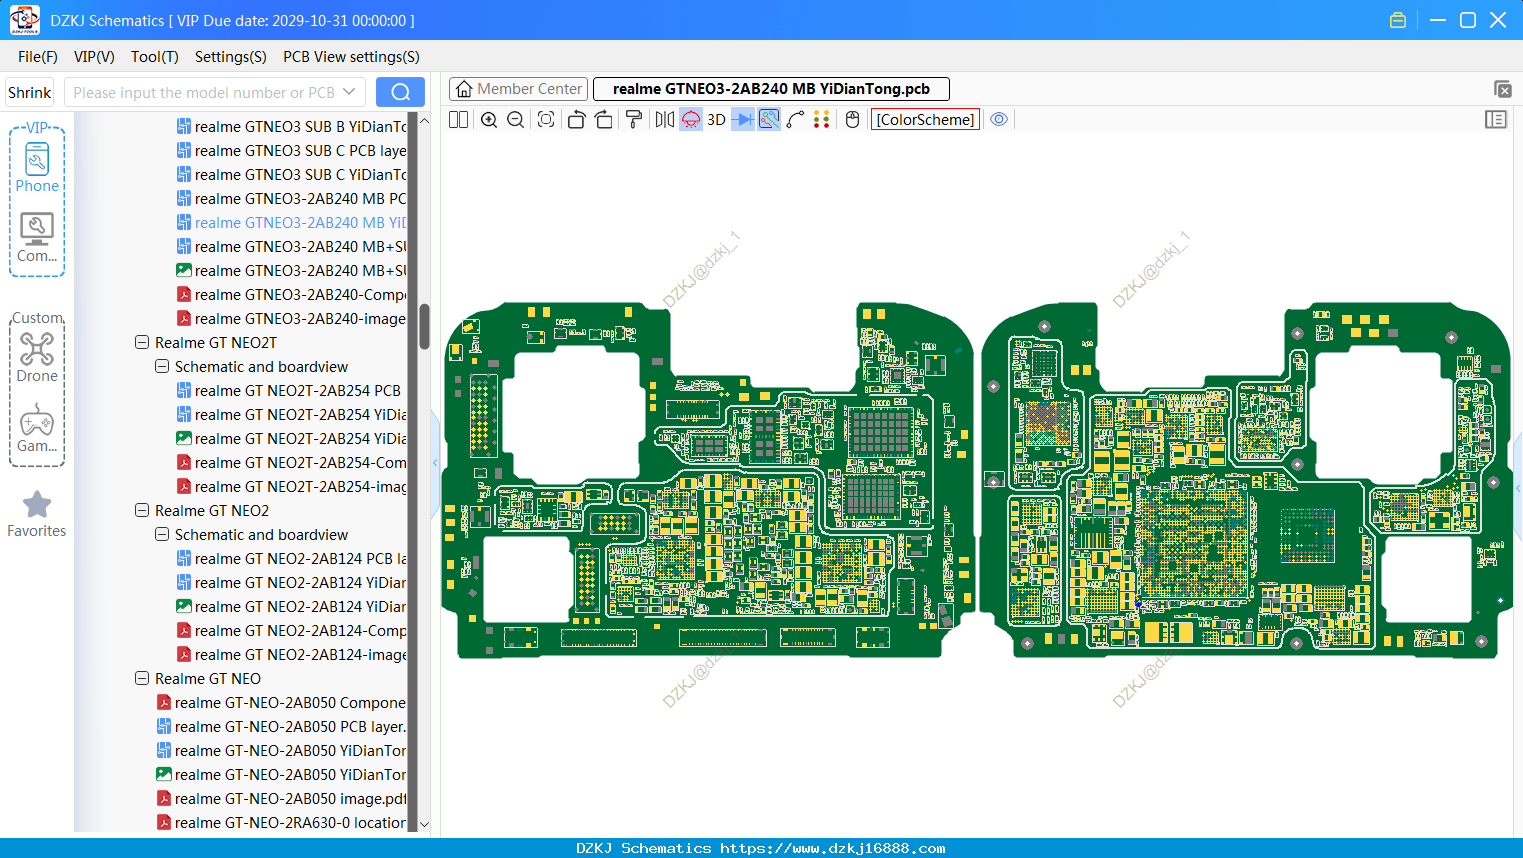Collapse the Realme GT NEO tree node
Image resolution: width=1523 pixels, height=858 pixels.
tap(142, 678)
